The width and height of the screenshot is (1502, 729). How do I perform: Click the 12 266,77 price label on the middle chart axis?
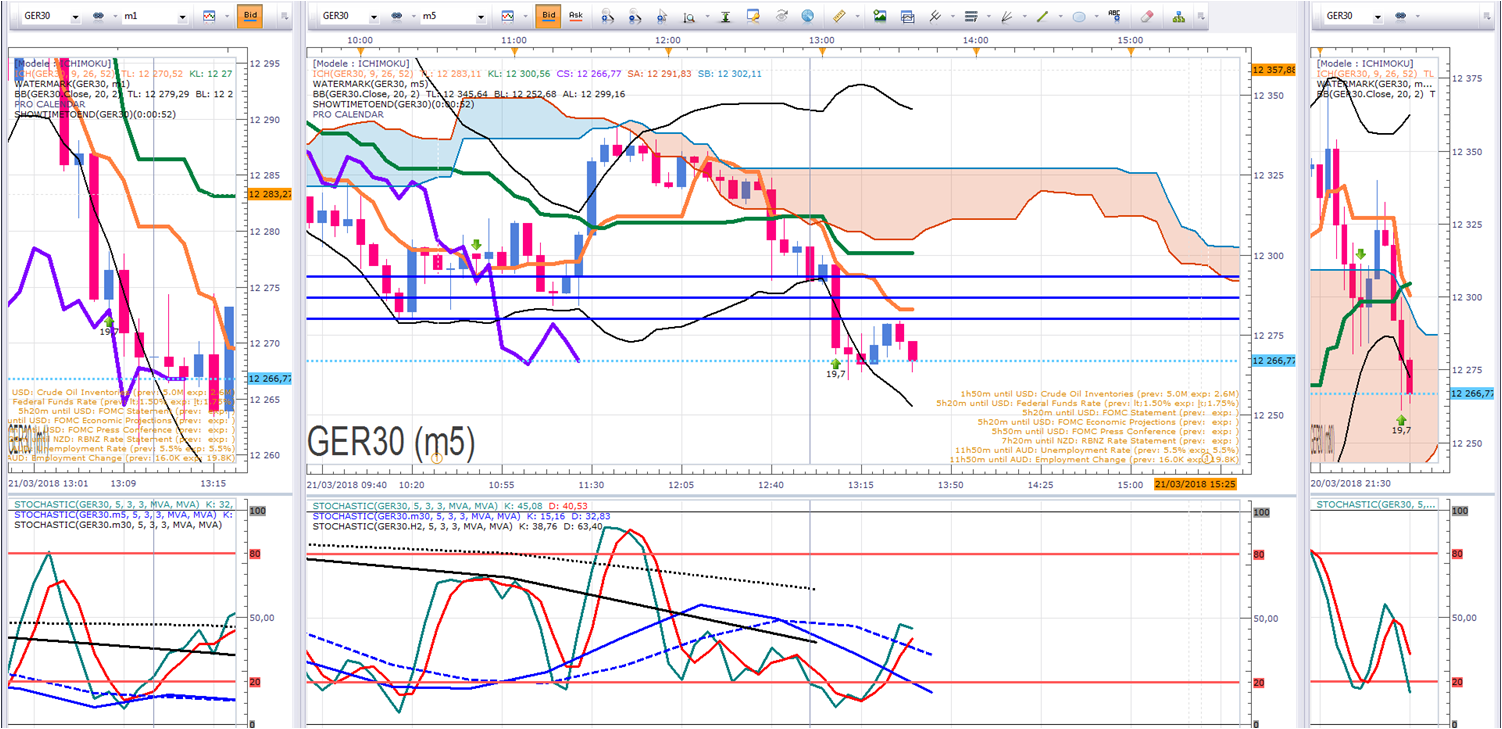(x=1273, y=361)
